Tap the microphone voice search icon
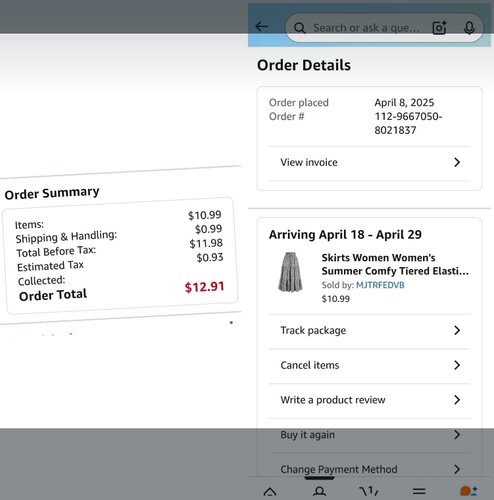 pos(469,28)
